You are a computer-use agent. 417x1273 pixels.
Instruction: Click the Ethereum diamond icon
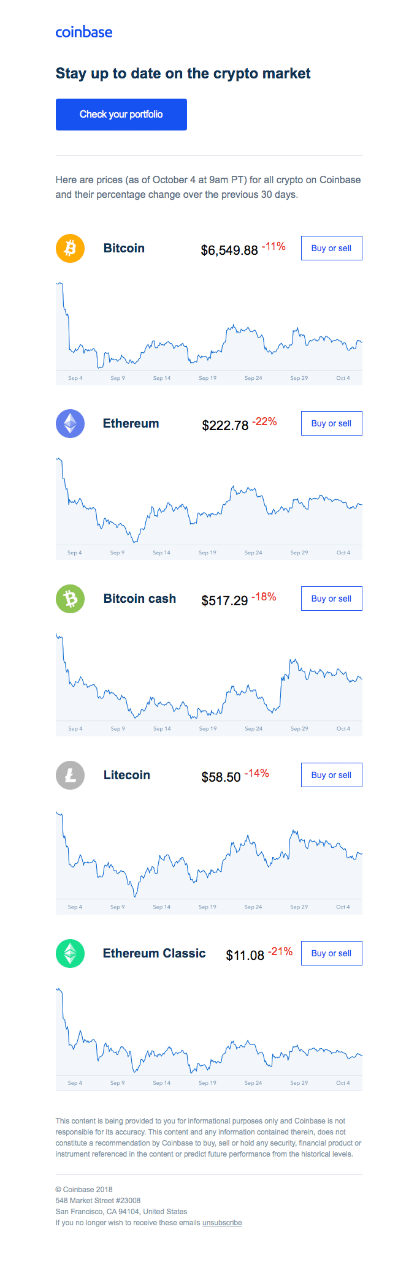[x=70, y=424]
